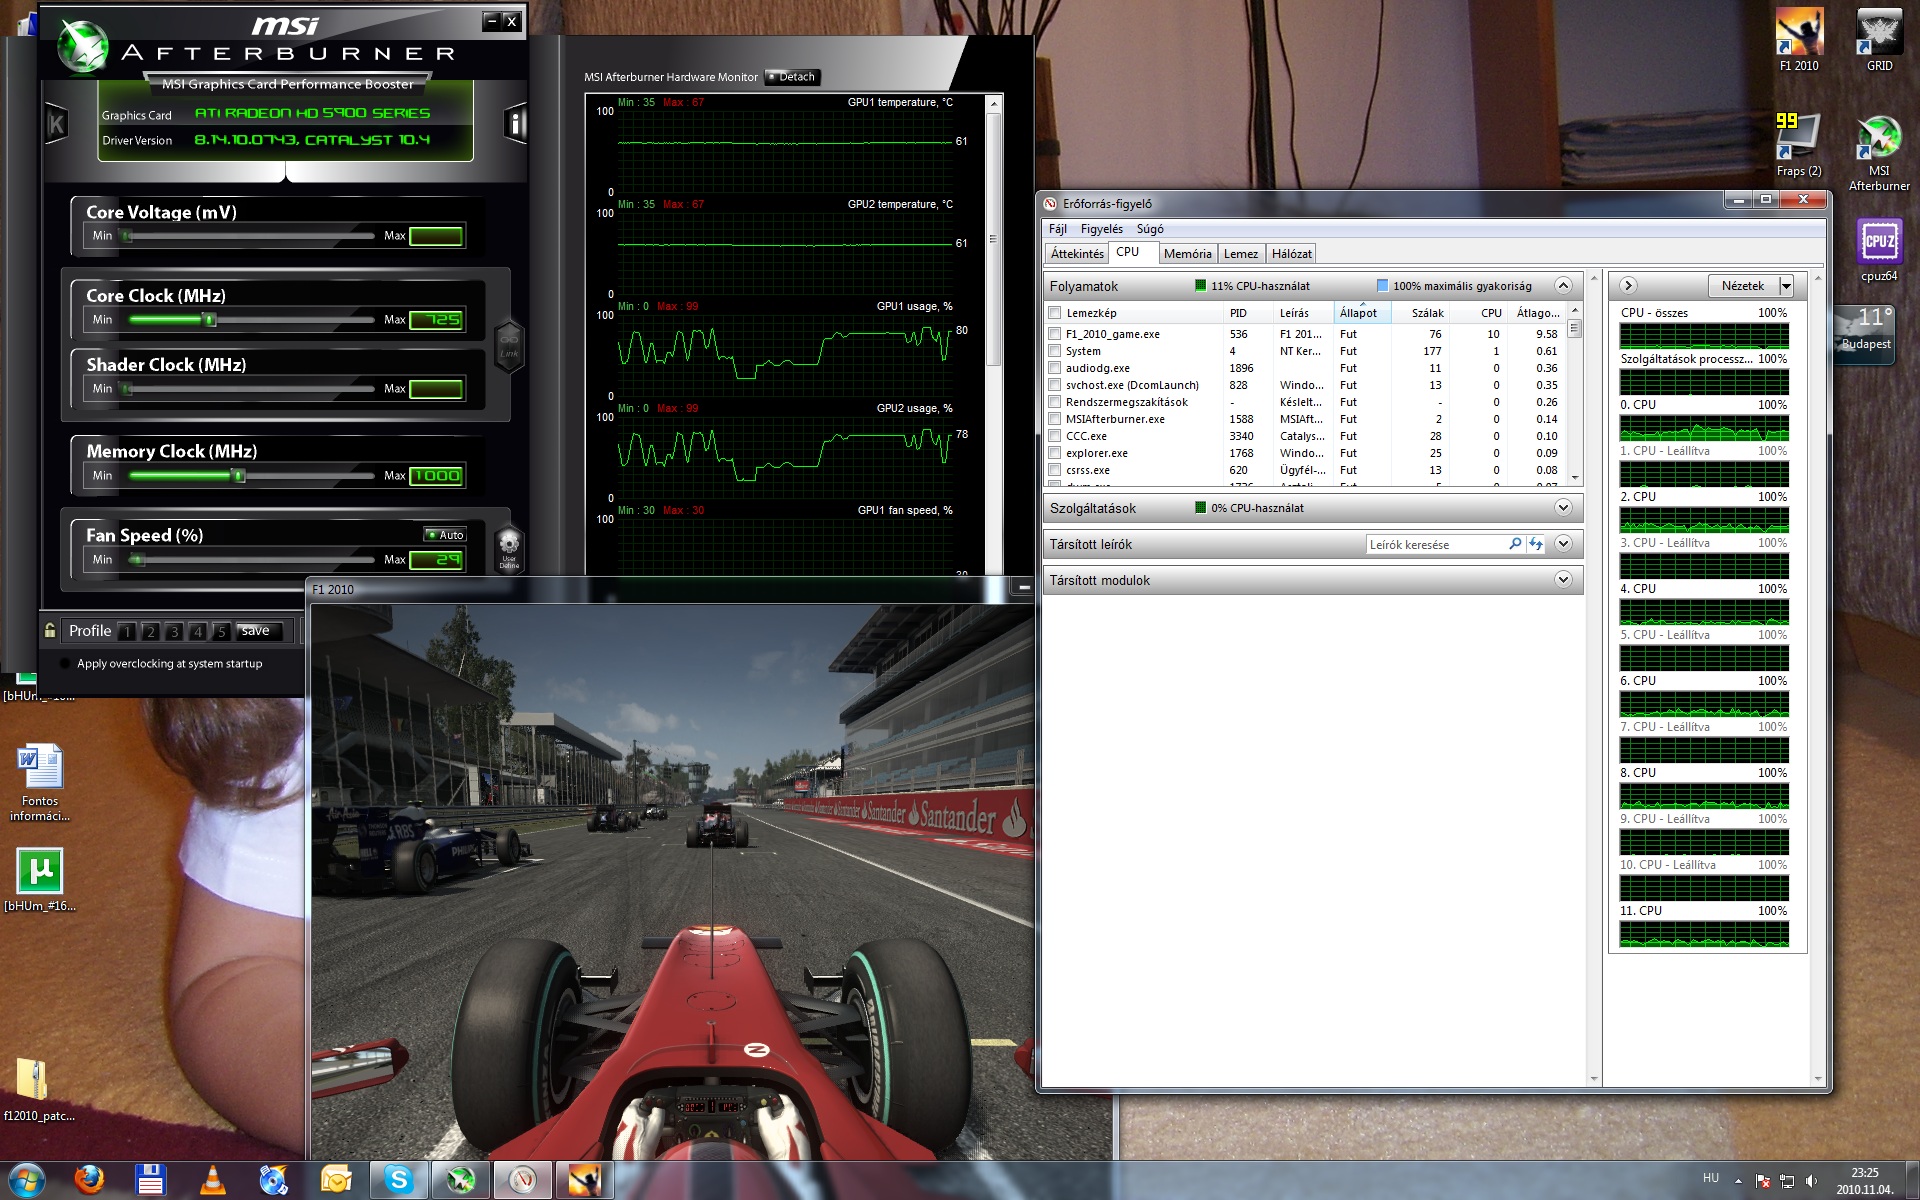
Task: Open the Fontos információ Word document
Action: point(40,783)
